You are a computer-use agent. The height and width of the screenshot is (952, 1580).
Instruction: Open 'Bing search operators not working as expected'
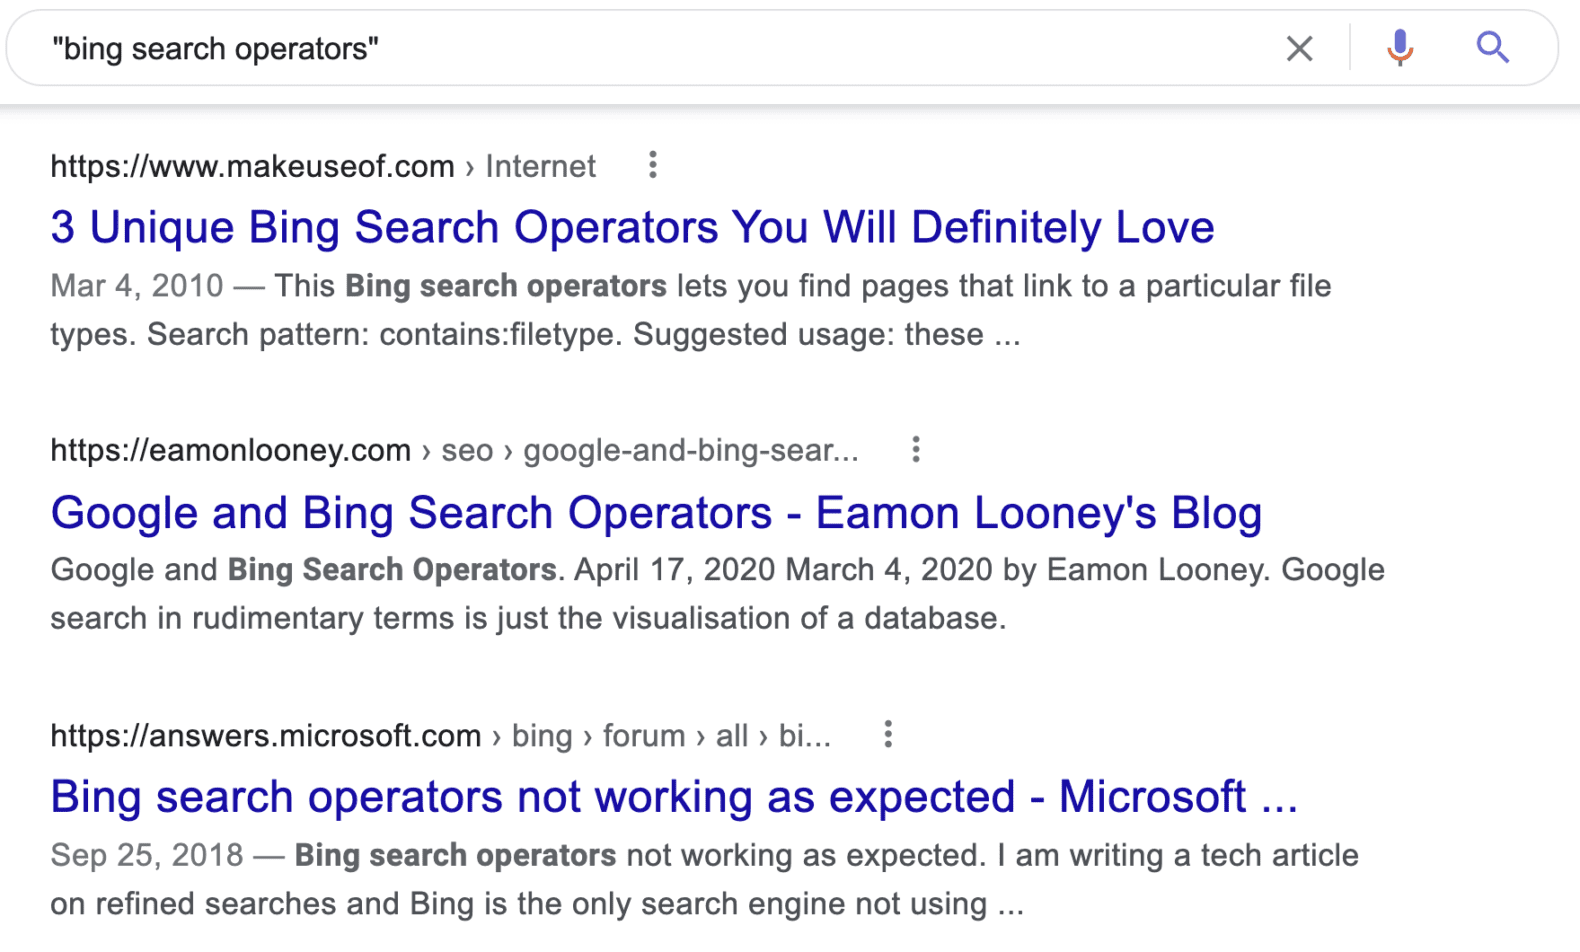pos(673,797)
